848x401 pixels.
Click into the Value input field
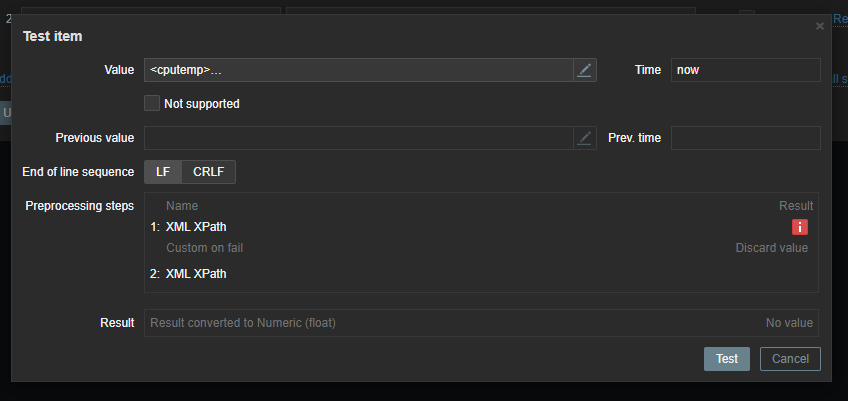[358, 70]
